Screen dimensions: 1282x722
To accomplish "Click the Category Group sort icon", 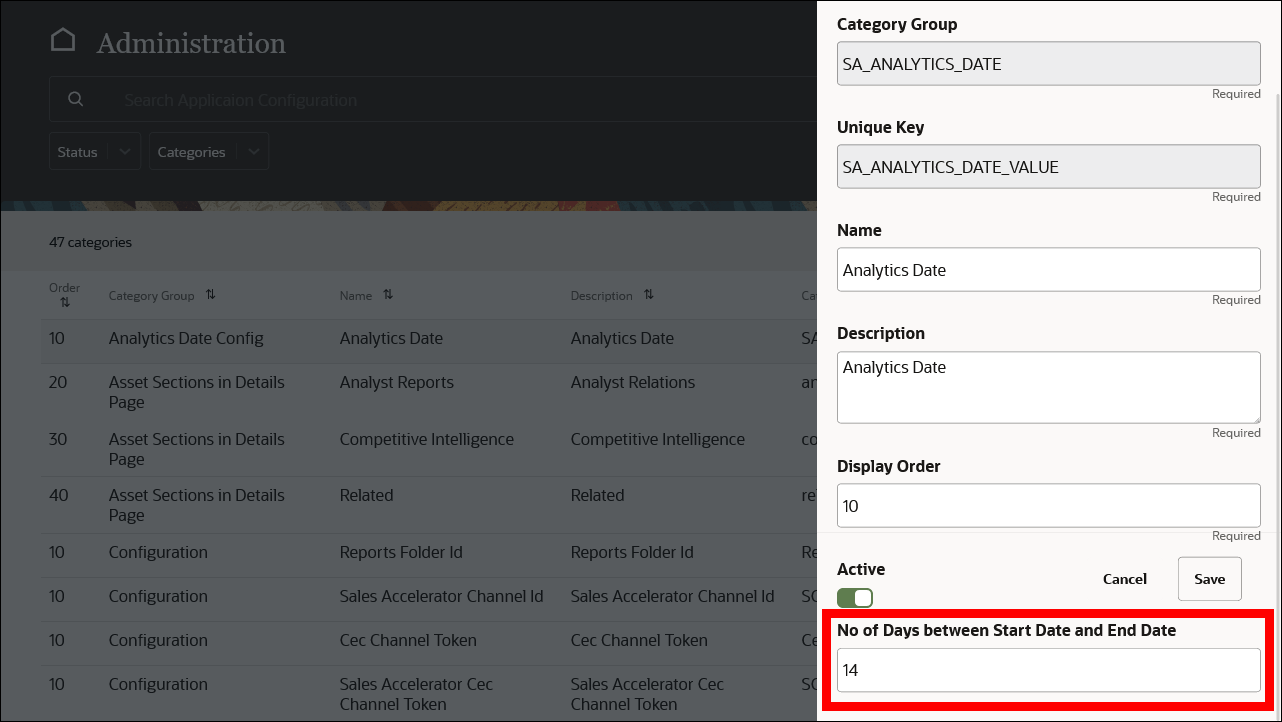I will coord(210,295).
